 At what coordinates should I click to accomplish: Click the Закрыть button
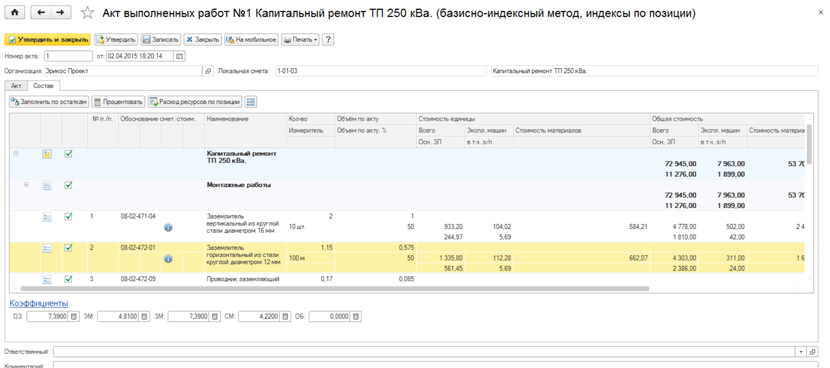(x=203, y=40)
